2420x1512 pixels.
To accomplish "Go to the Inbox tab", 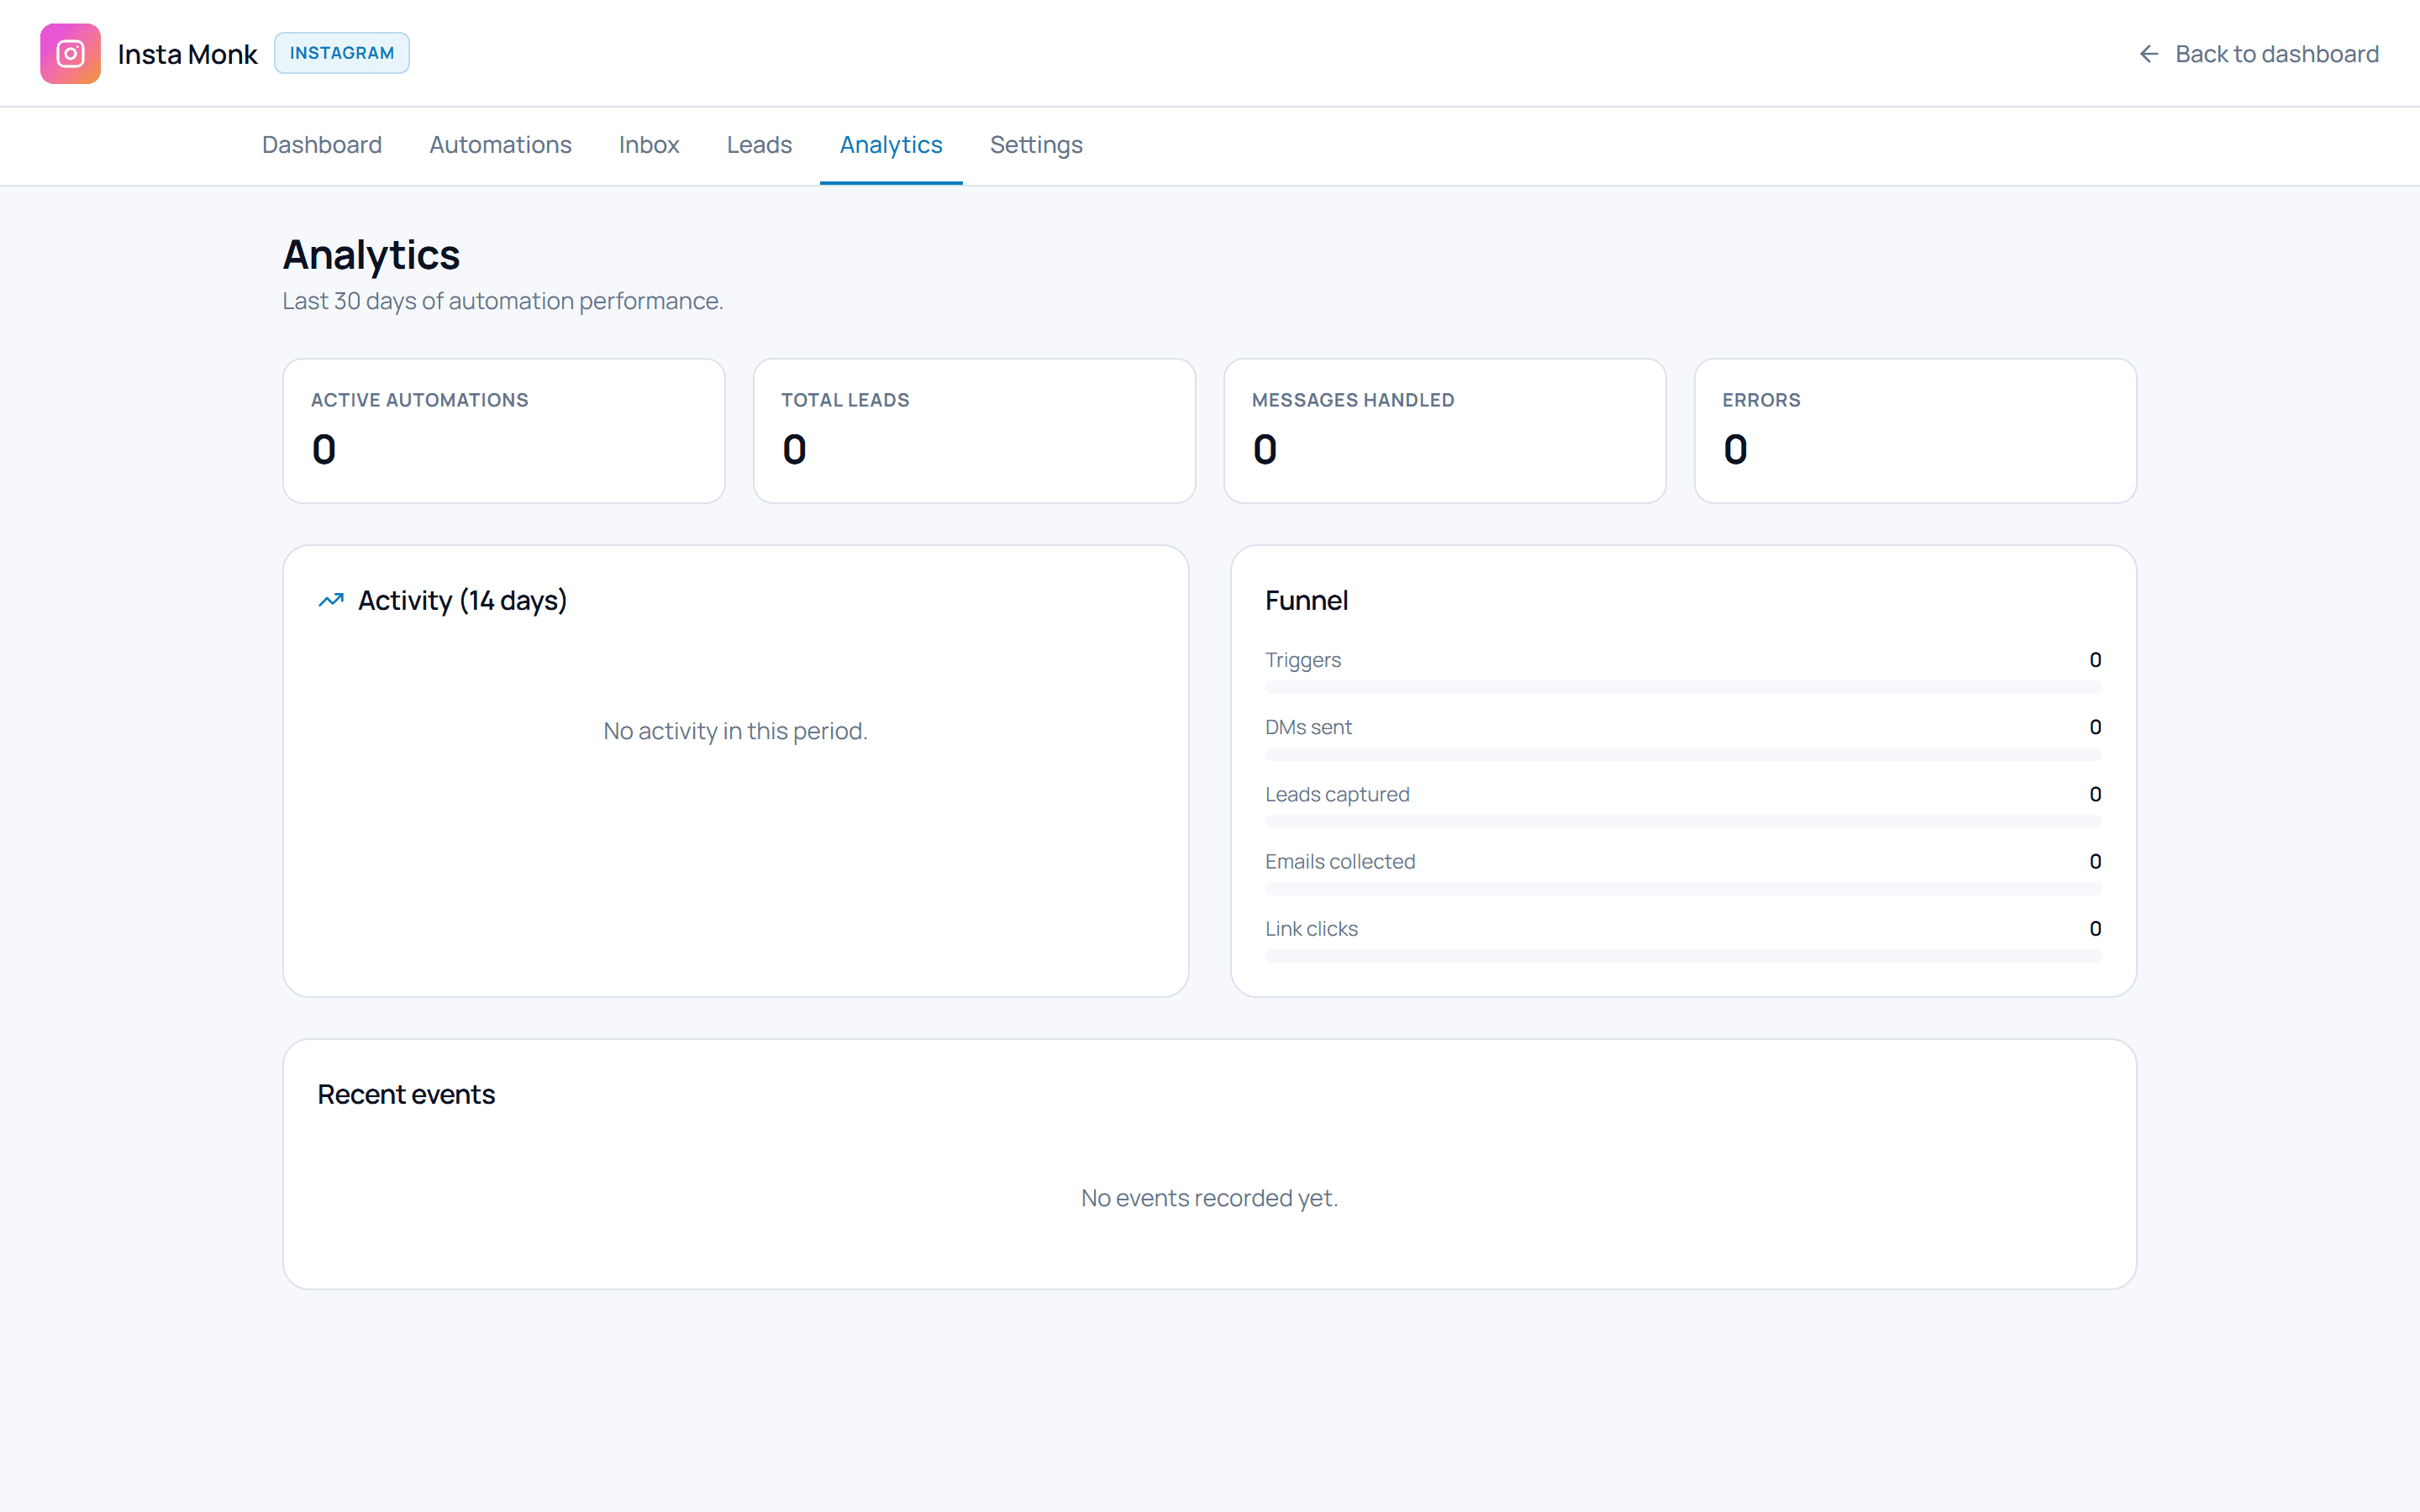I will 649,145.
